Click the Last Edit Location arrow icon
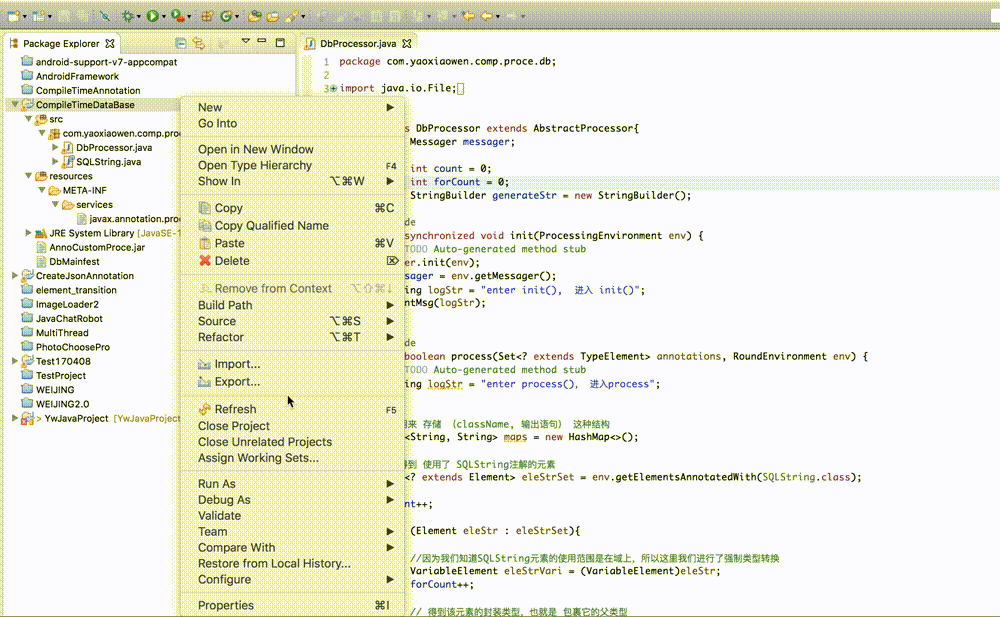This screenshot has height=617, width=1000. (467, 15)
